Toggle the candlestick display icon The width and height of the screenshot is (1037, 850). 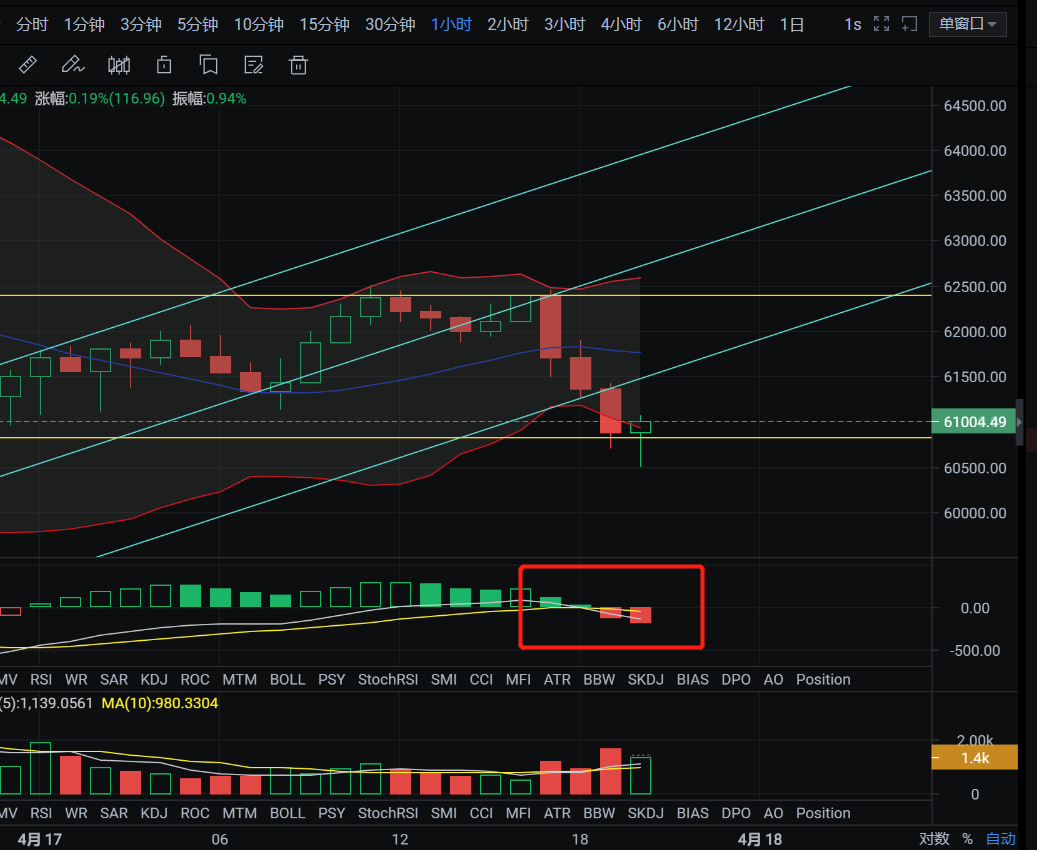[x=119, y=65]
